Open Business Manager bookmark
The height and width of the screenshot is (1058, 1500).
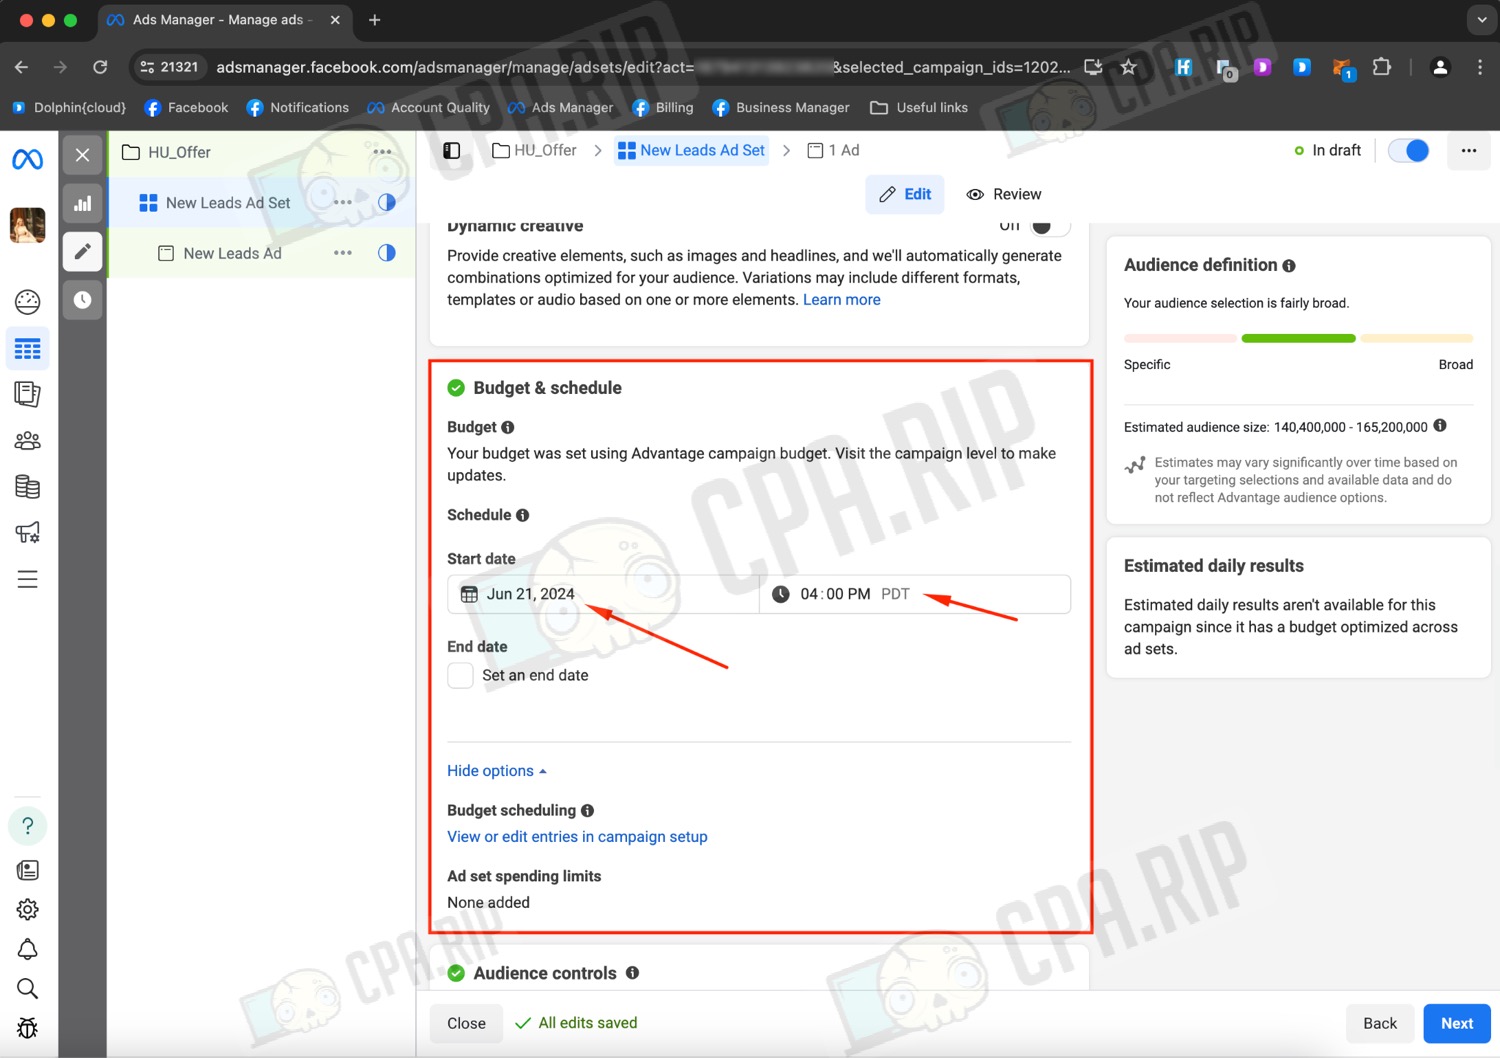point(781,108)
